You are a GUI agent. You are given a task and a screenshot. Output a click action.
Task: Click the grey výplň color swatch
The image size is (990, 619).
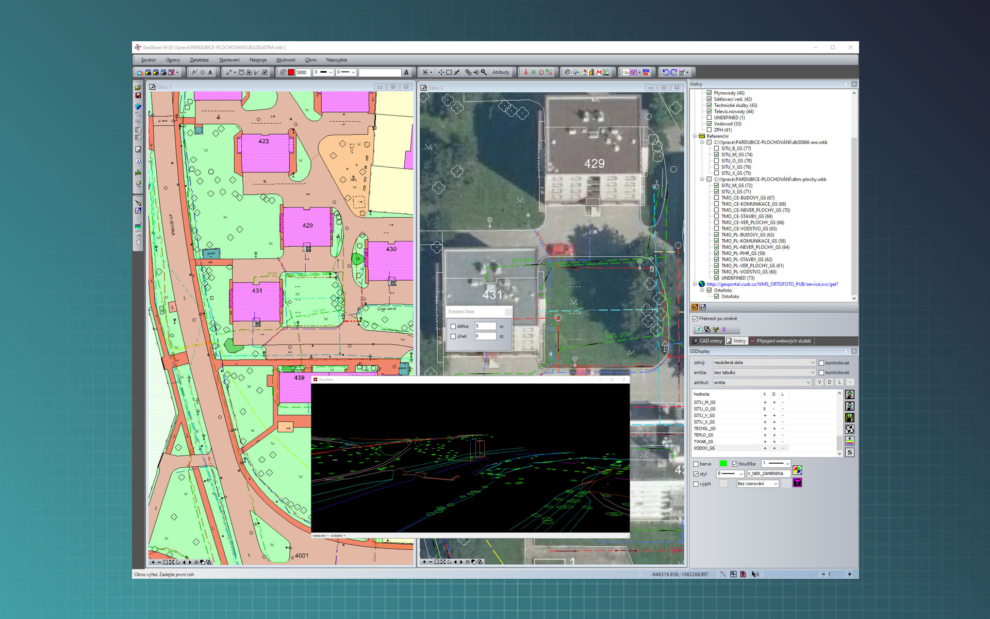click(x=723, y=484)
